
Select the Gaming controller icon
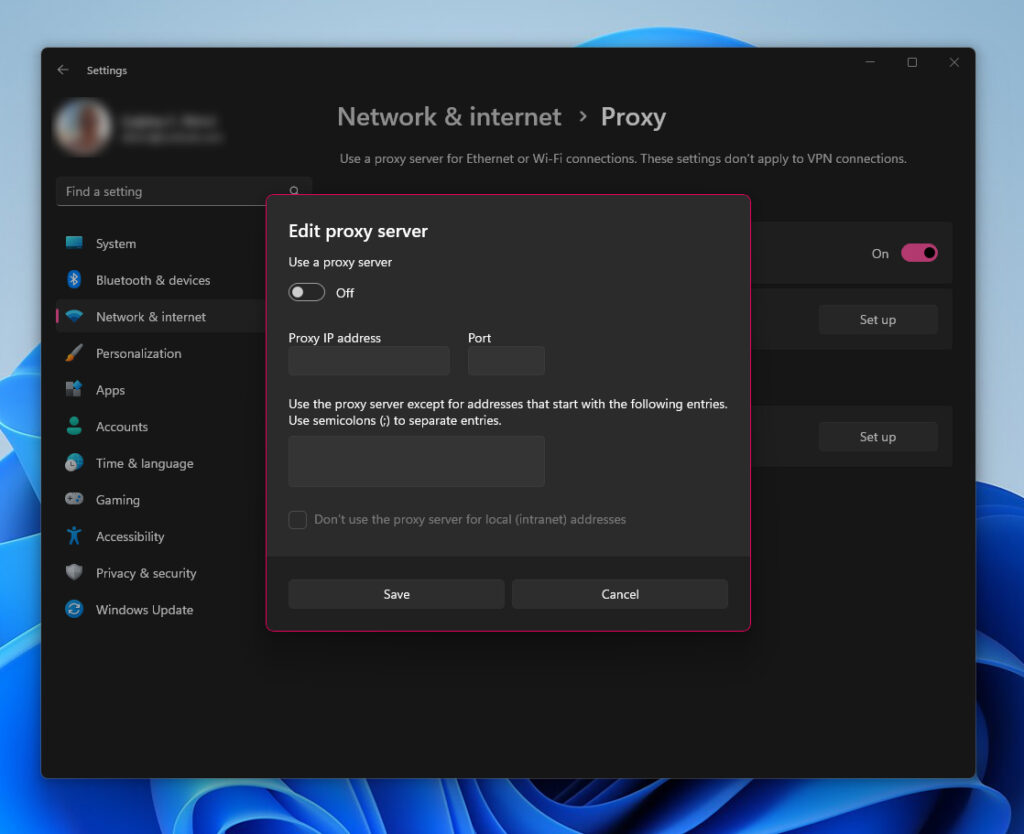(x=74, y=500)
